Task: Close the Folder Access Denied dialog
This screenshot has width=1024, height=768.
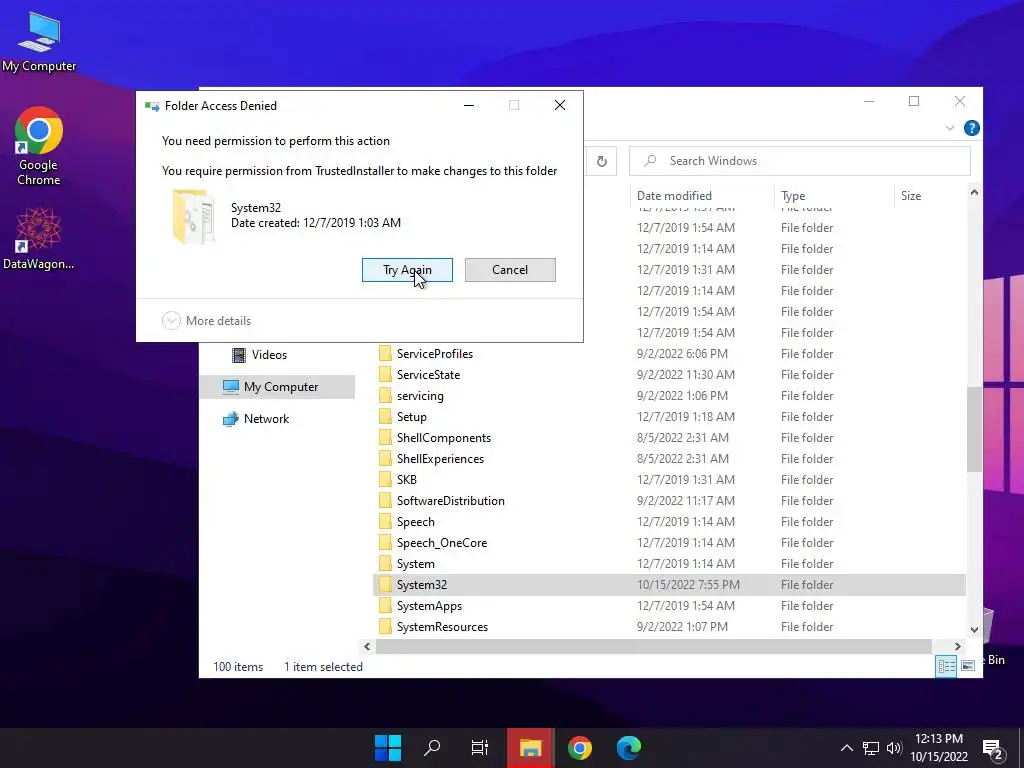Action: click(560, 105)
